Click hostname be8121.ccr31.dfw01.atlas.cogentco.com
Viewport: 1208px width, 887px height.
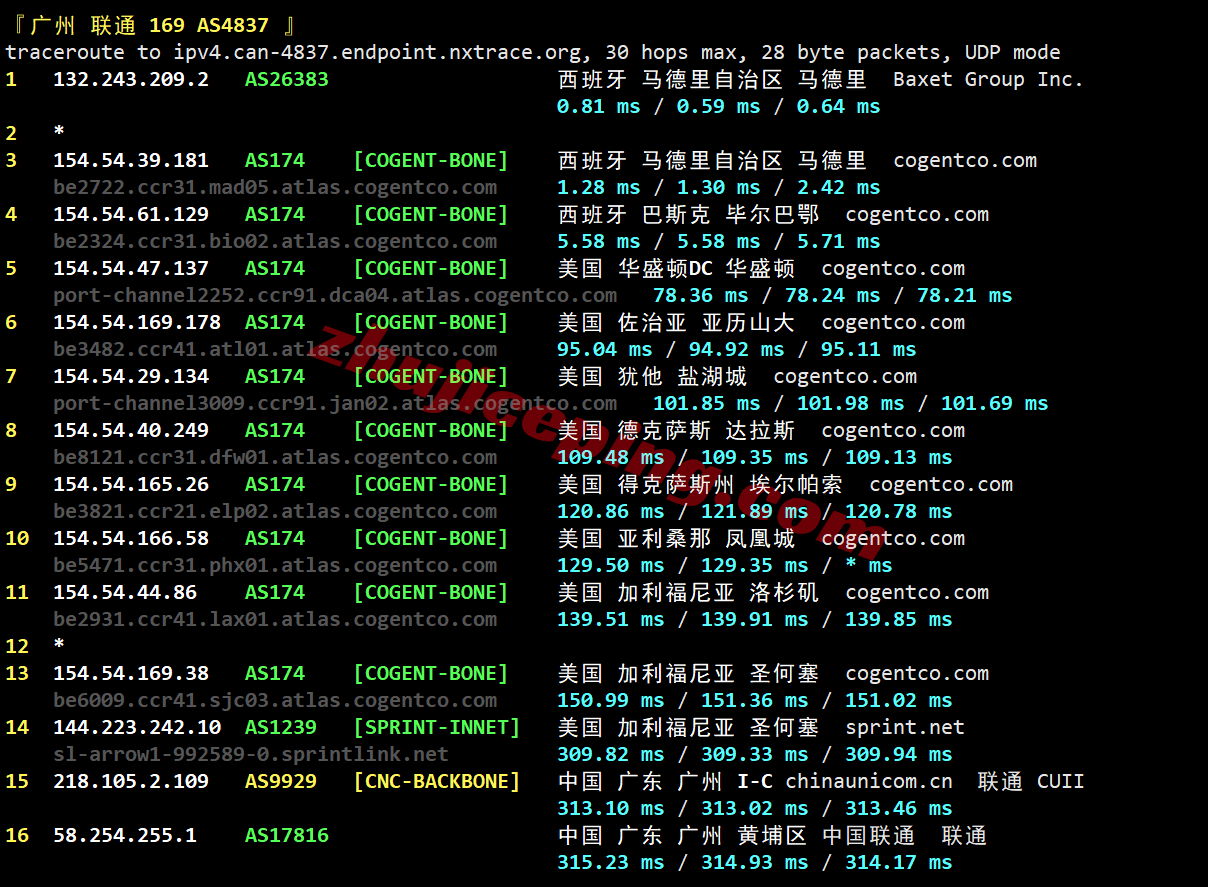[x=275, y=457]
